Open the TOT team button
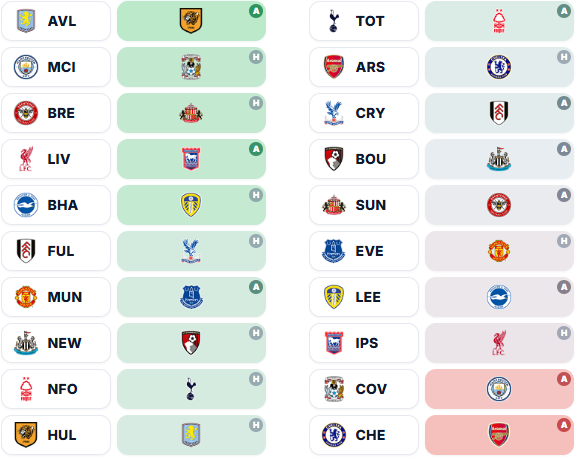 click(364, 21)
